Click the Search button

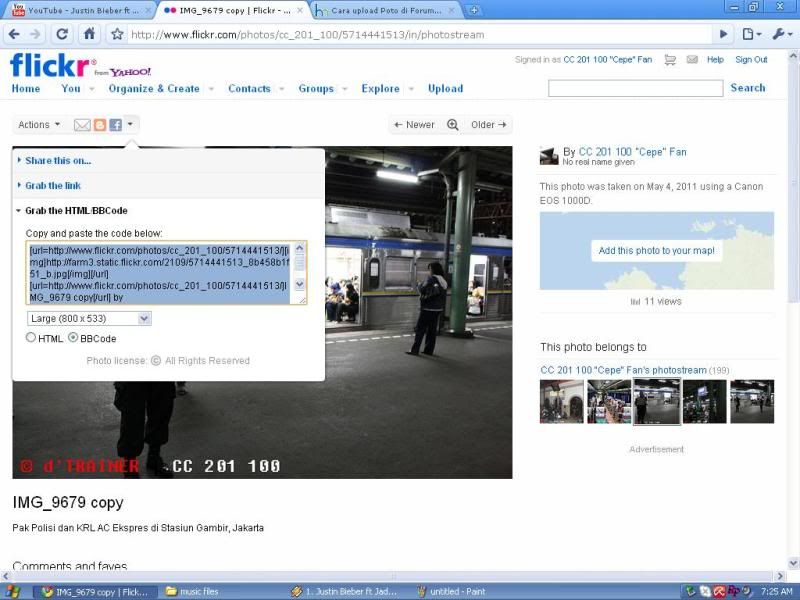pyautogui.click(x=747, y=88)
